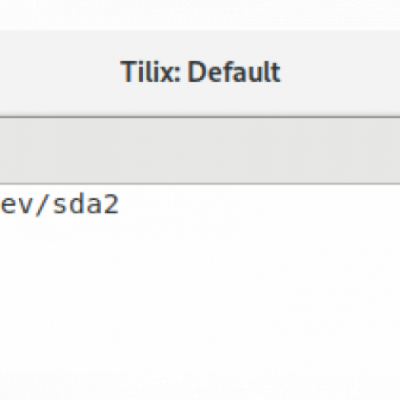Click the header bar right of the title
400x400 pixels.
click(x=340, y=73)
